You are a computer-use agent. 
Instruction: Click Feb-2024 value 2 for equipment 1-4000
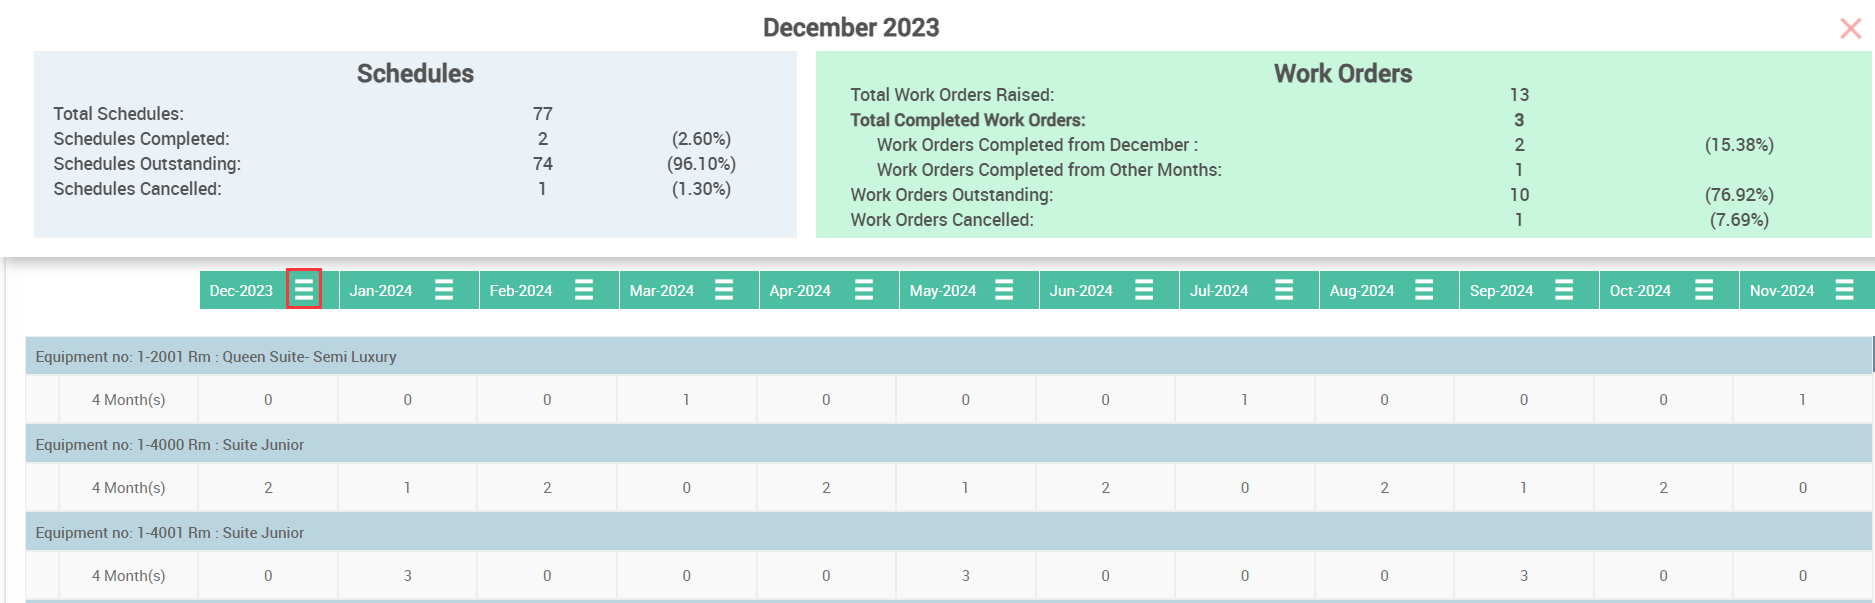[x=547, y=488]
